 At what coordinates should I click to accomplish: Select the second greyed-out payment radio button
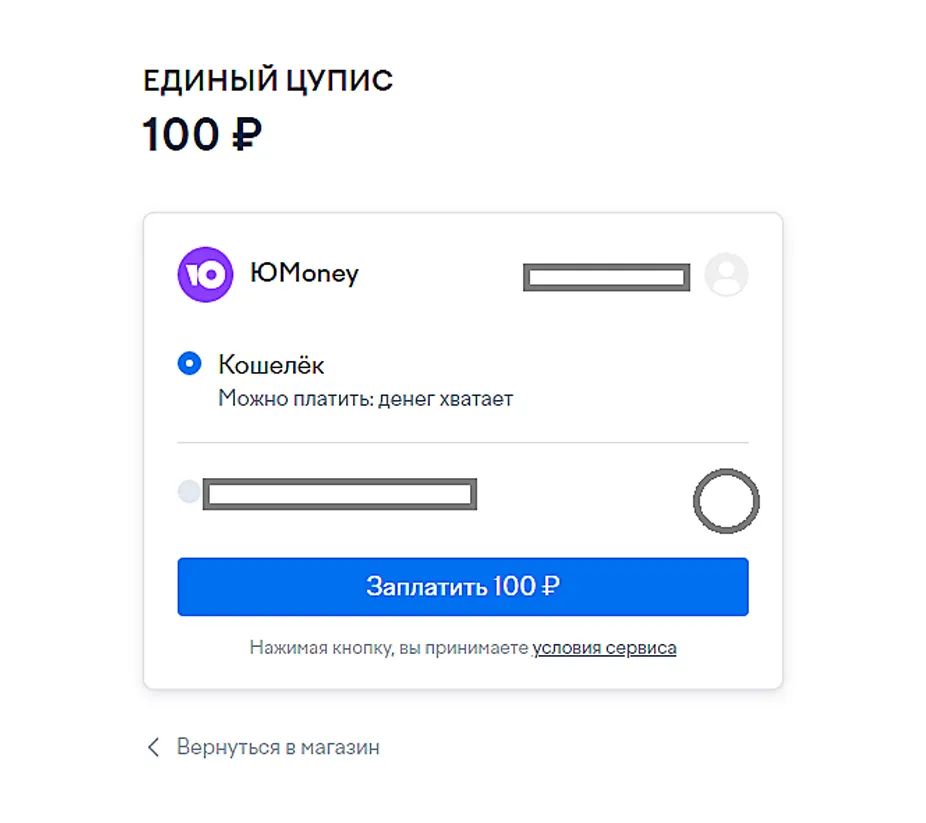click(188, 492)
